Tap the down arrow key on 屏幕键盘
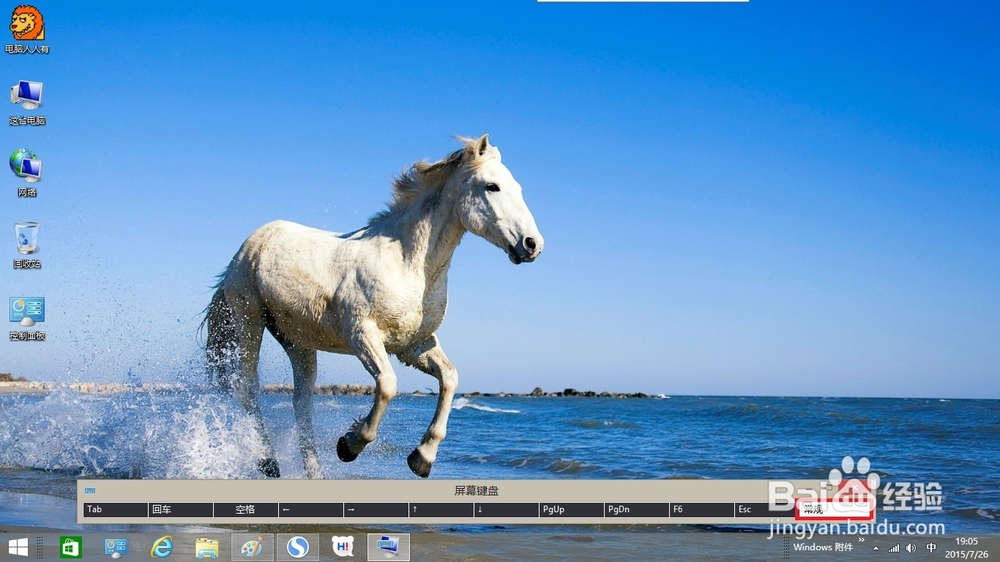This screenshot has width=1000, height=562. 506,510
